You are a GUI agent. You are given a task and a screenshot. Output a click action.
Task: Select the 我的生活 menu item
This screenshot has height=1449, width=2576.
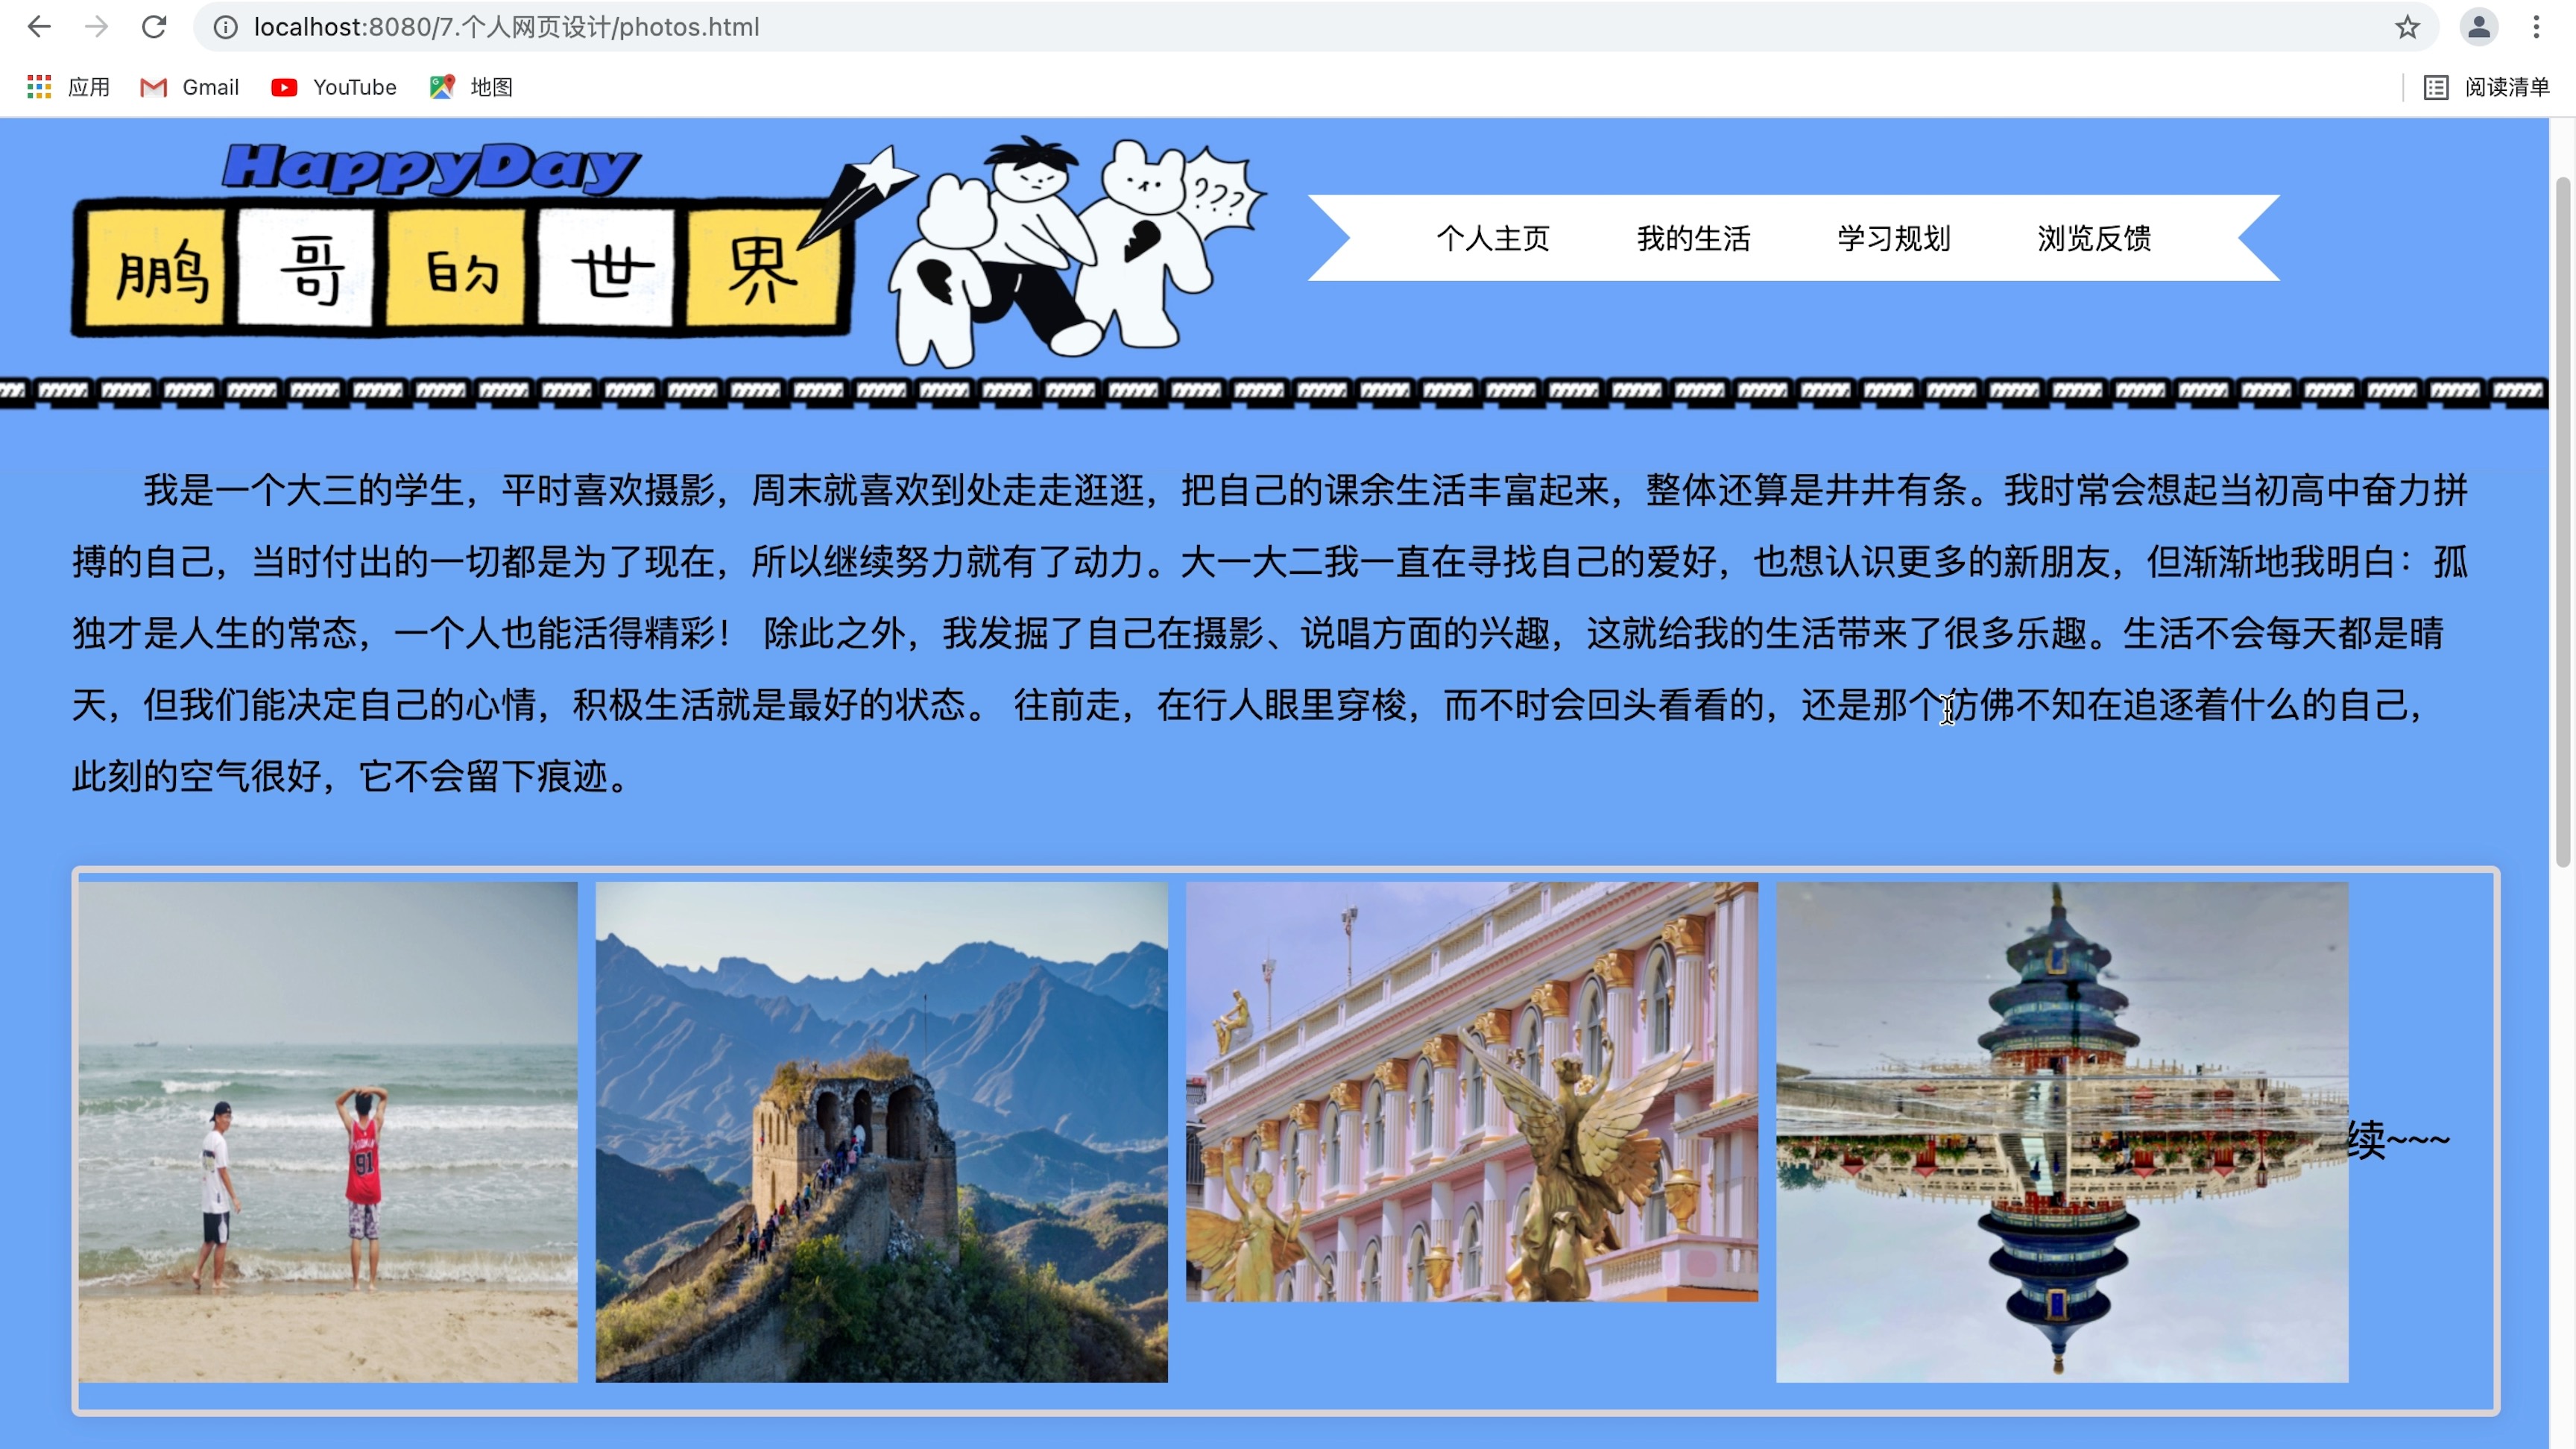[x=1690, y=237]
